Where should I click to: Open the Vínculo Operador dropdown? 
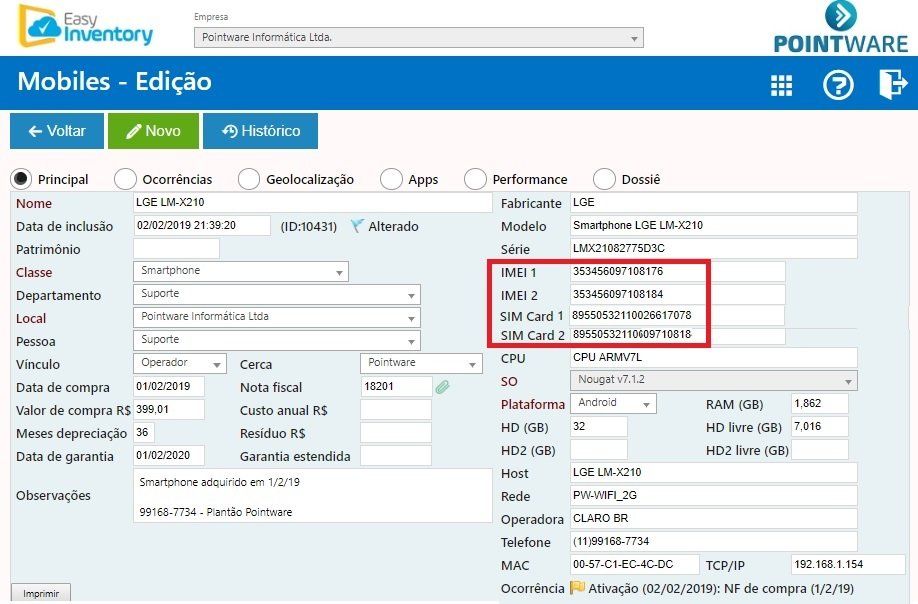click(x=180, y=363)
